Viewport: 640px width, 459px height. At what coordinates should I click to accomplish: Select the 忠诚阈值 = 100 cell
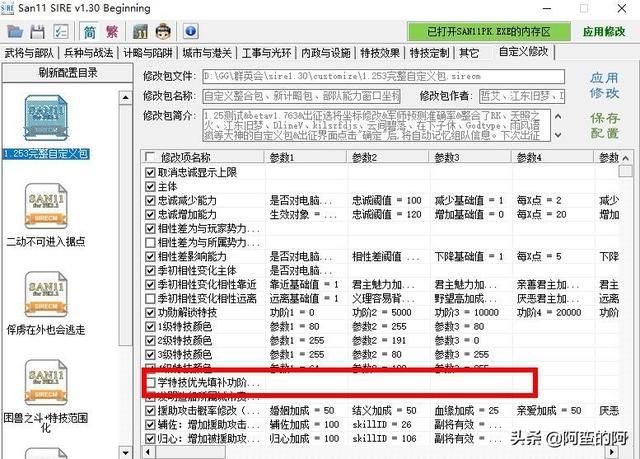pyautogui.click(x=387, y=200)
